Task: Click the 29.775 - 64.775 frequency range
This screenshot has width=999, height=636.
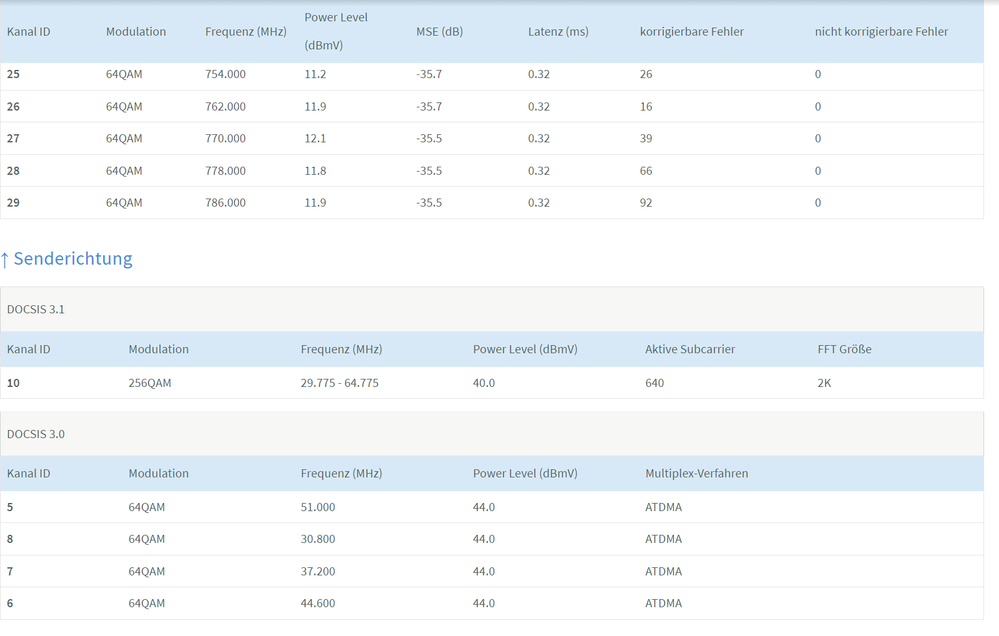Action: point(339,383)
